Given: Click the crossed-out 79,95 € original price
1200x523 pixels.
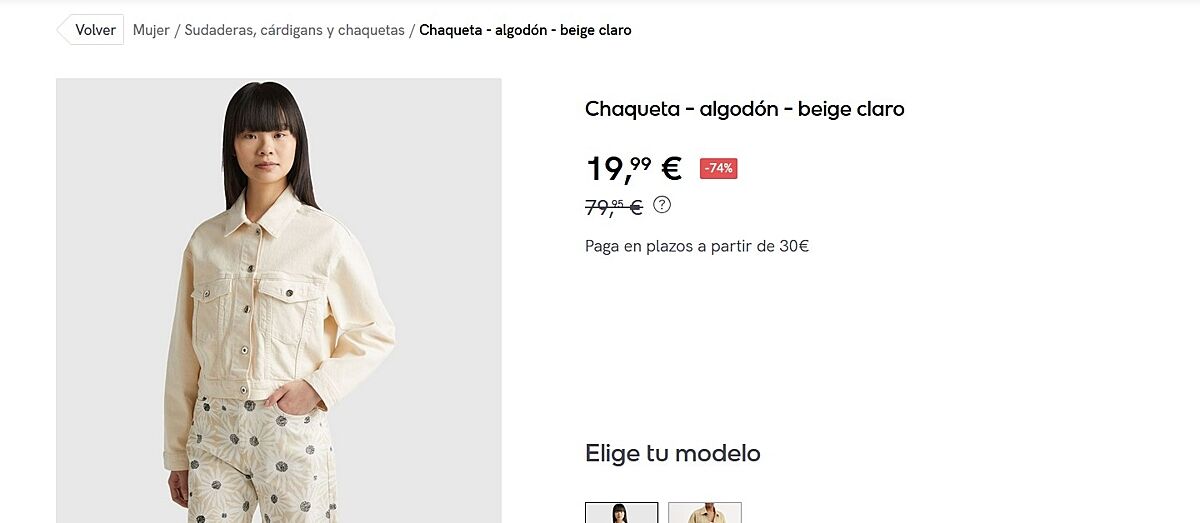Looking at the screenshot, I should (x=614, y=207).
